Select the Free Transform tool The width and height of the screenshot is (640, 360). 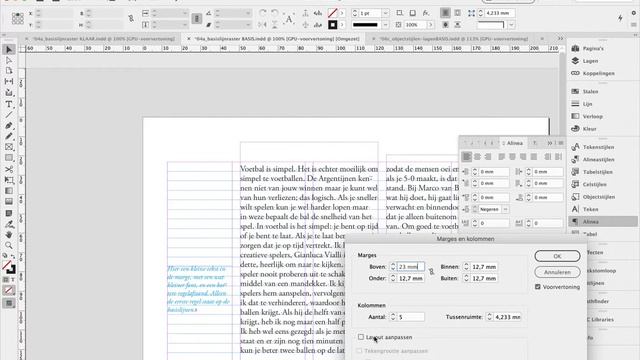point(9,180)
